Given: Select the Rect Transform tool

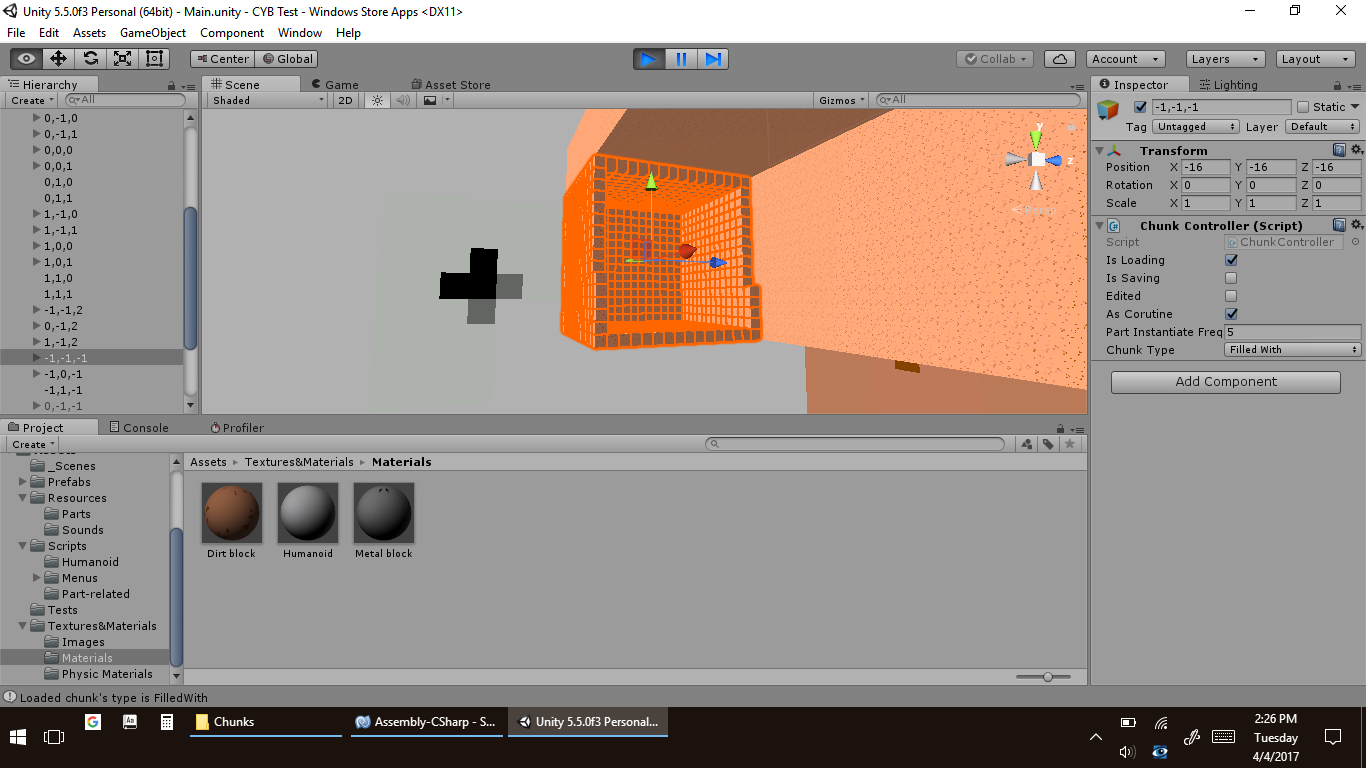Looking at the screenshot, I should click(154, 59).
